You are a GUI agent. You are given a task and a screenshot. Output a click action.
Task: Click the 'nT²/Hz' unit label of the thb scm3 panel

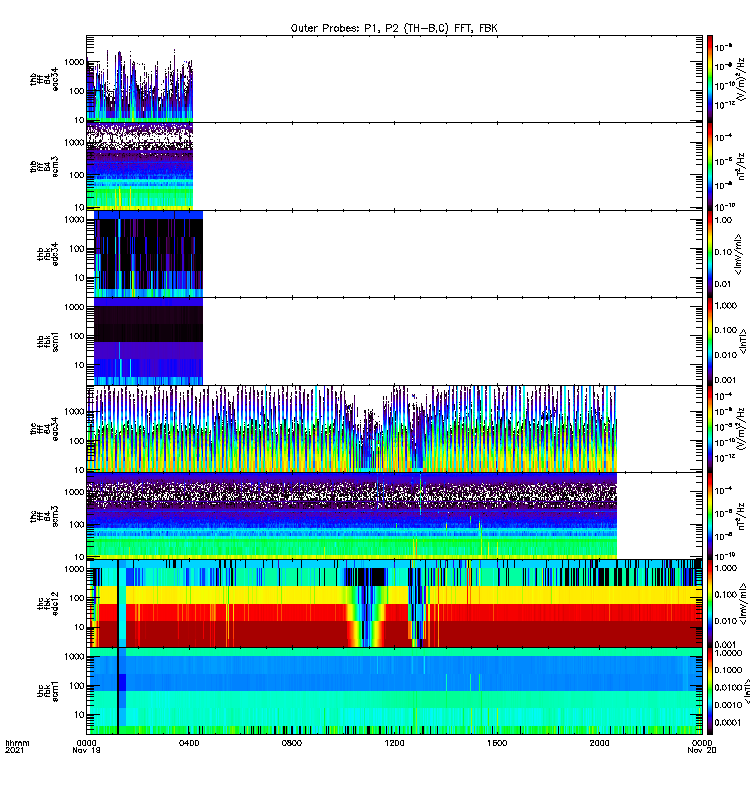click(741, 166)
